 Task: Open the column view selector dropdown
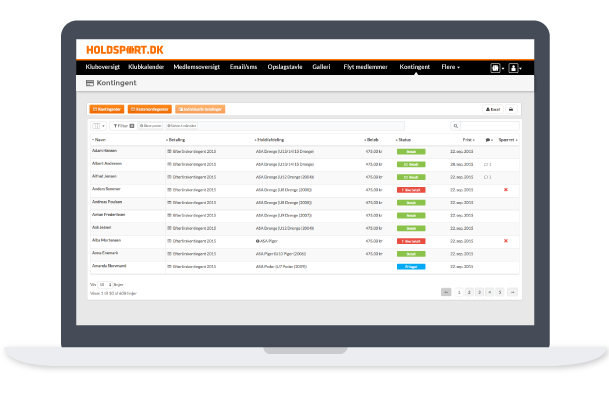98,126
